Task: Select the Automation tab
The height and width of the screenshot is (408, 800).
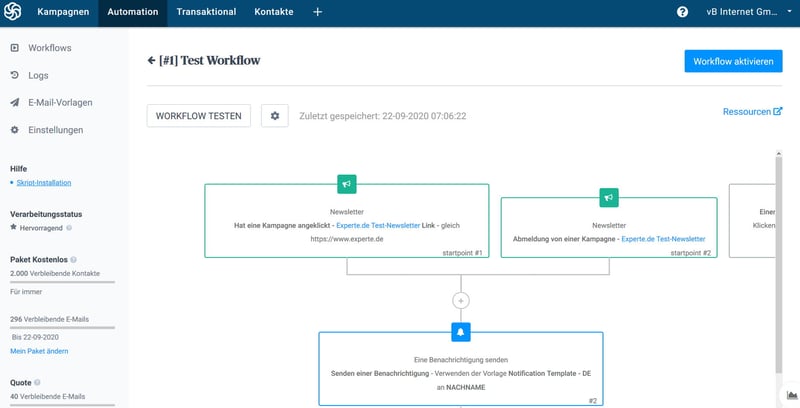Action: 133,12
